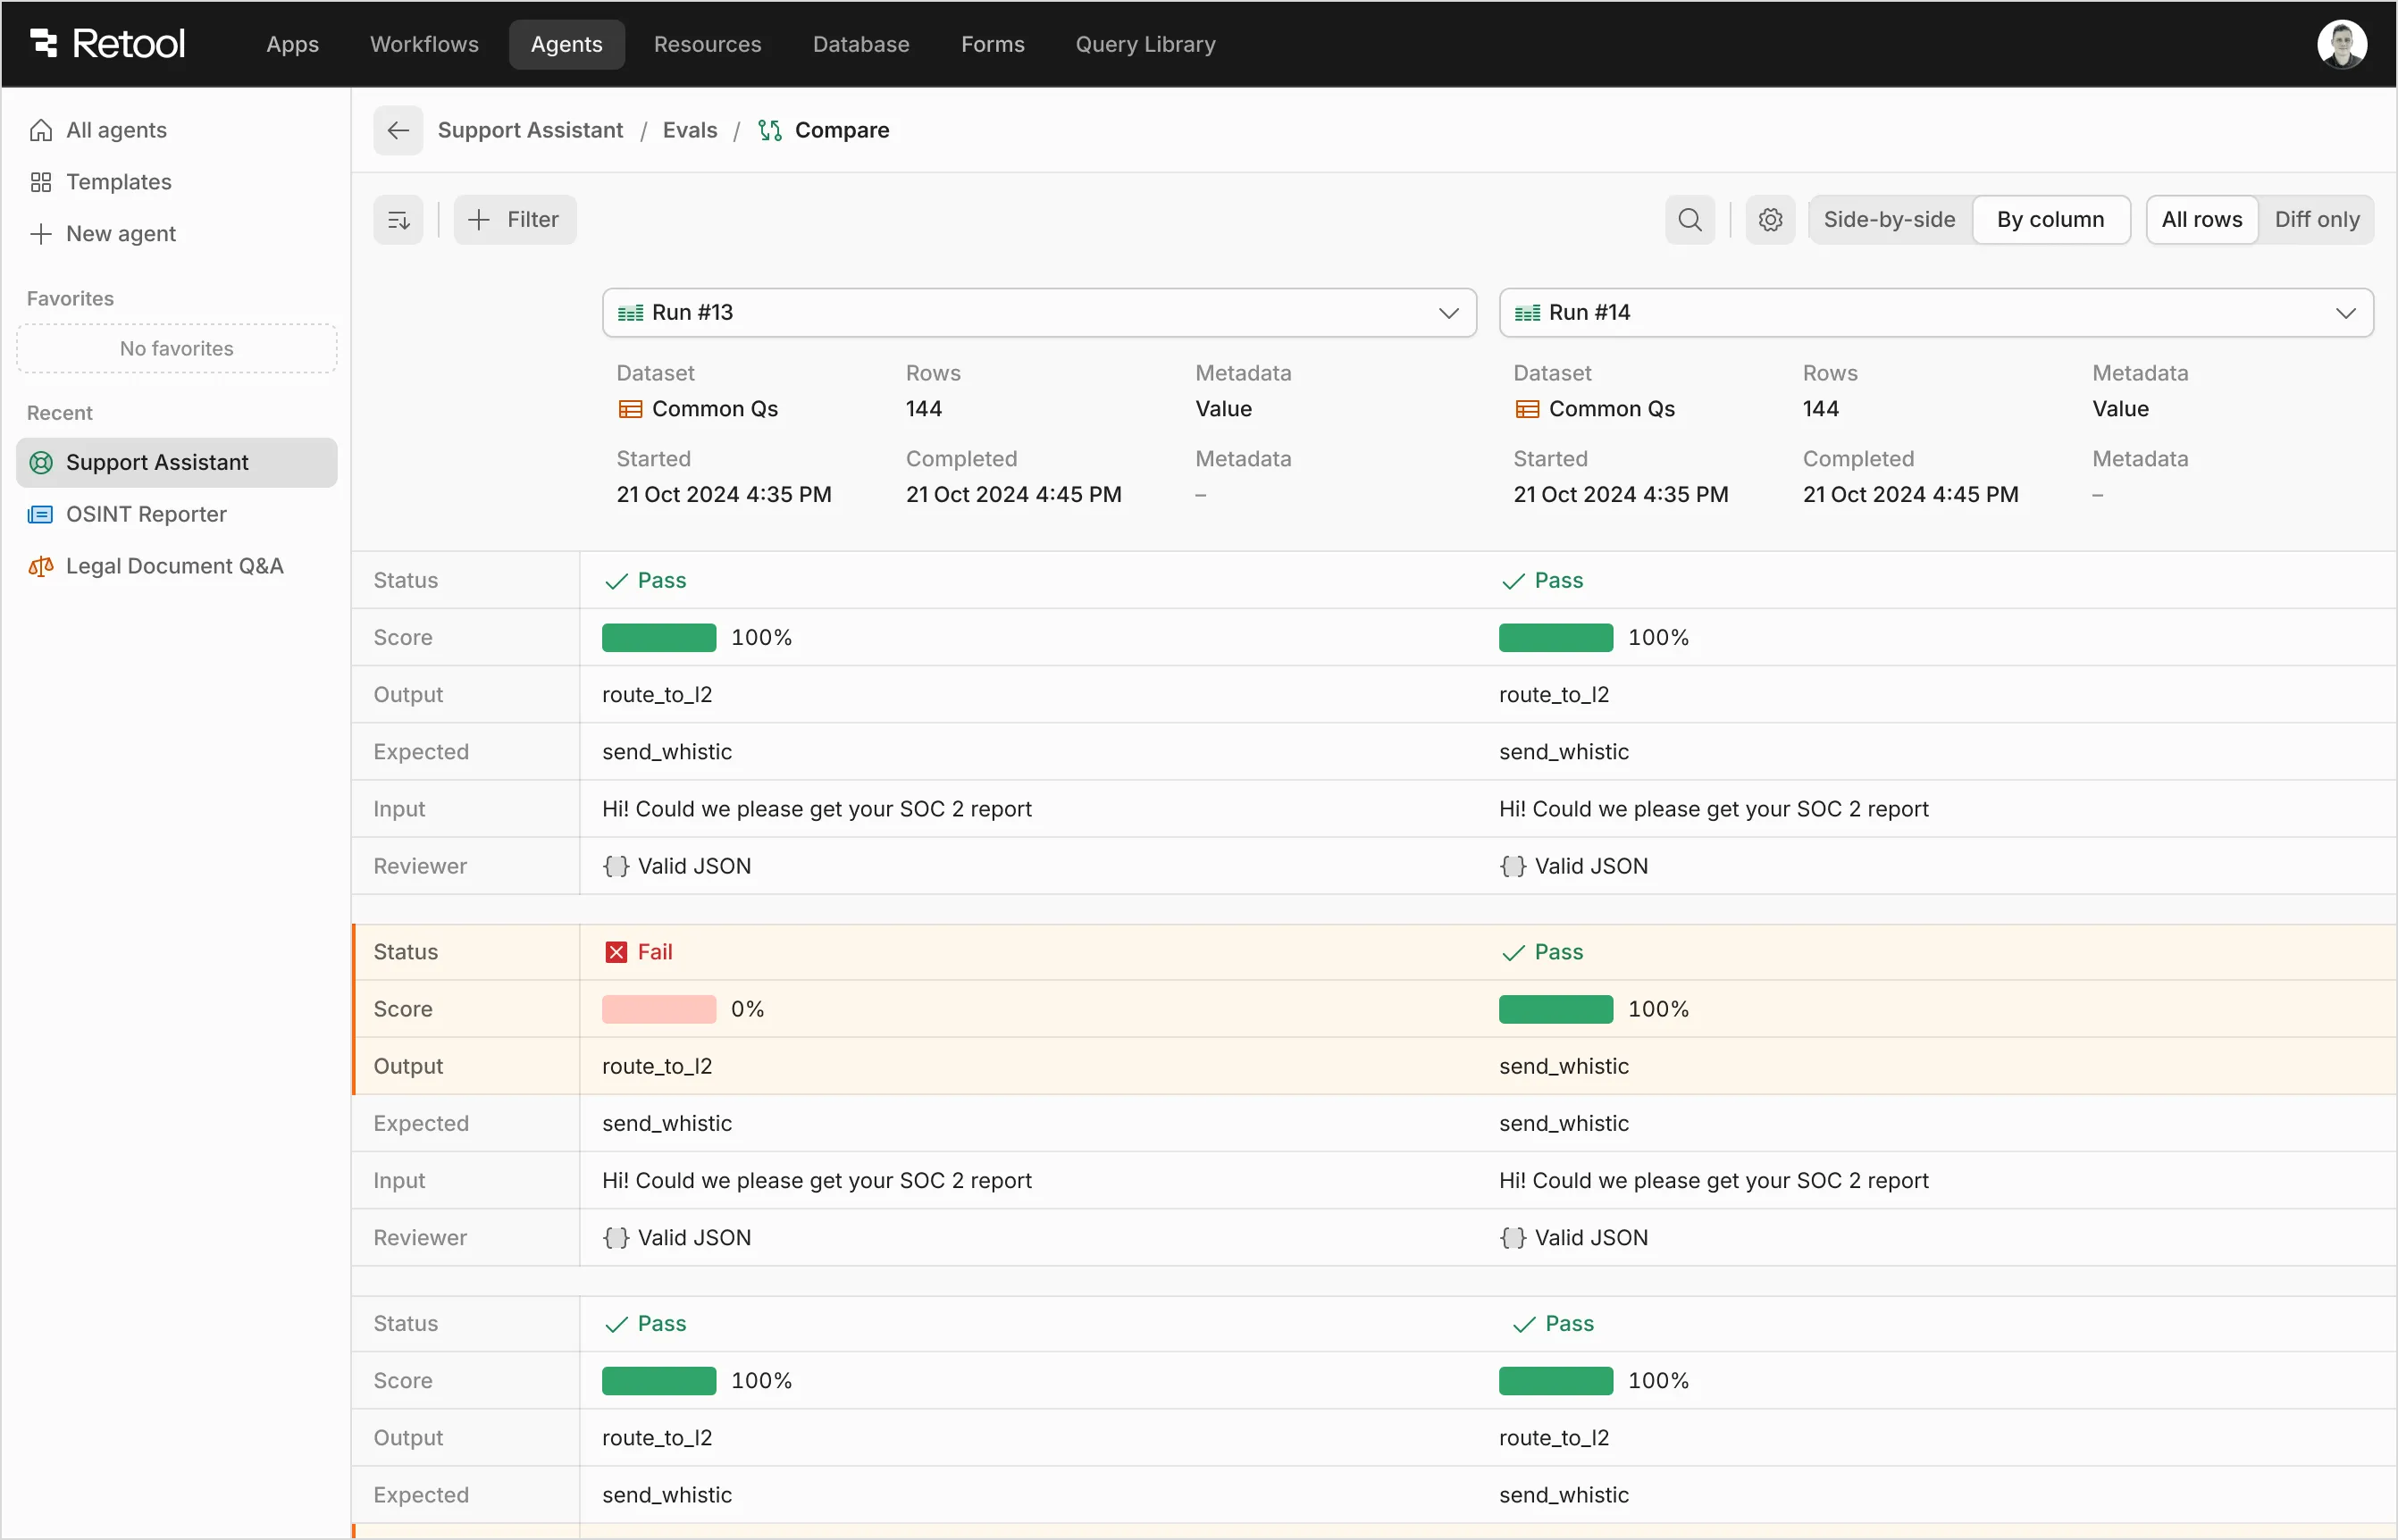Click the Legal Document Q&A scales icon
This screenshot has height=1540, width=2398.
coord(40,566)
